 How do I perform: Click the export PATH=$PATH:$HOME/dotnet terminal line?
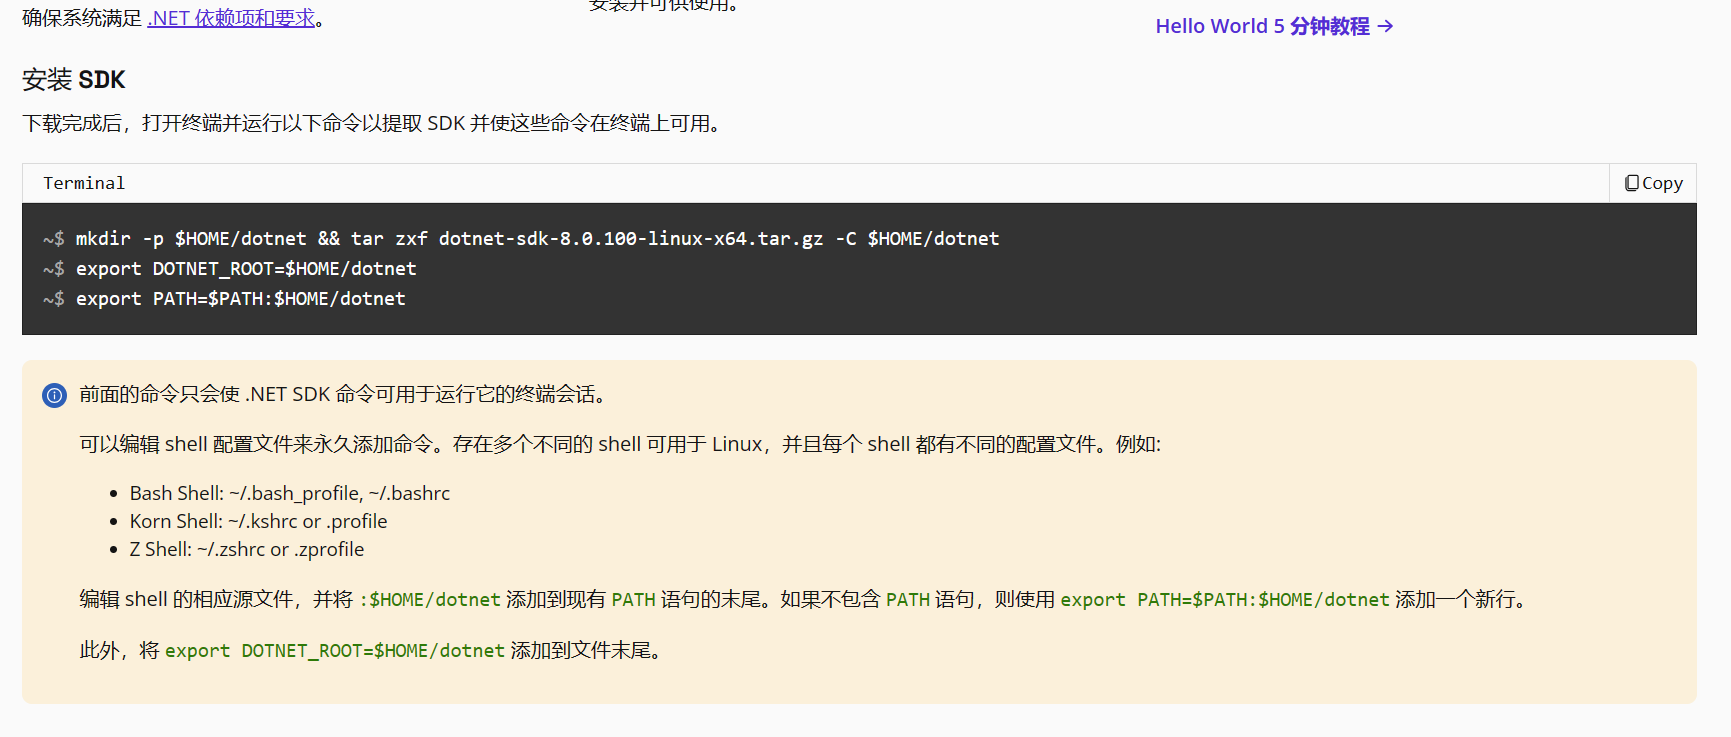point(240,299)
